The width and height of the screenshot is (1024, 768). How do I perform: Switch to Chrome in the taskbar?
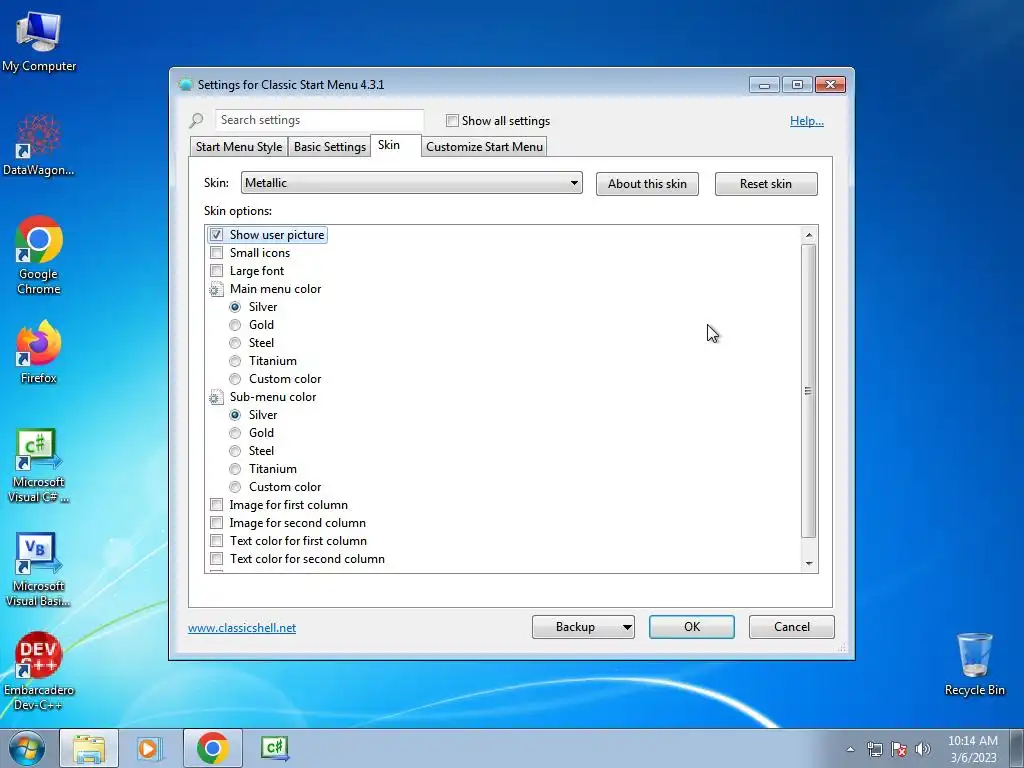(x=212, y=748)
